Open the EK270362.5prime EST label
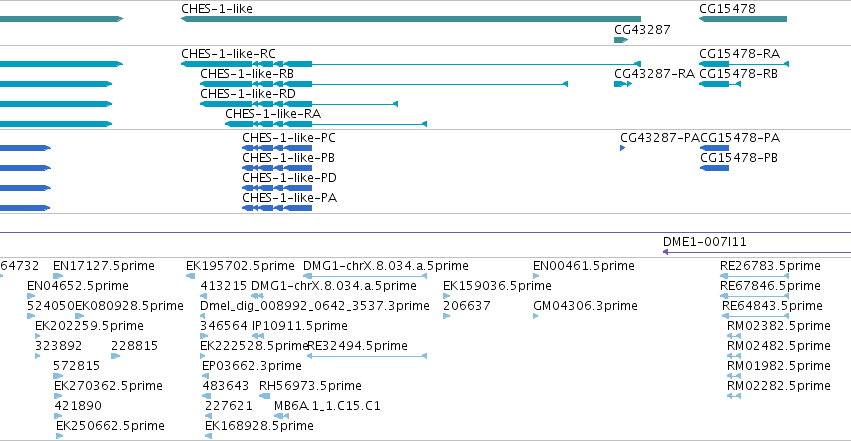 point(108,386)
